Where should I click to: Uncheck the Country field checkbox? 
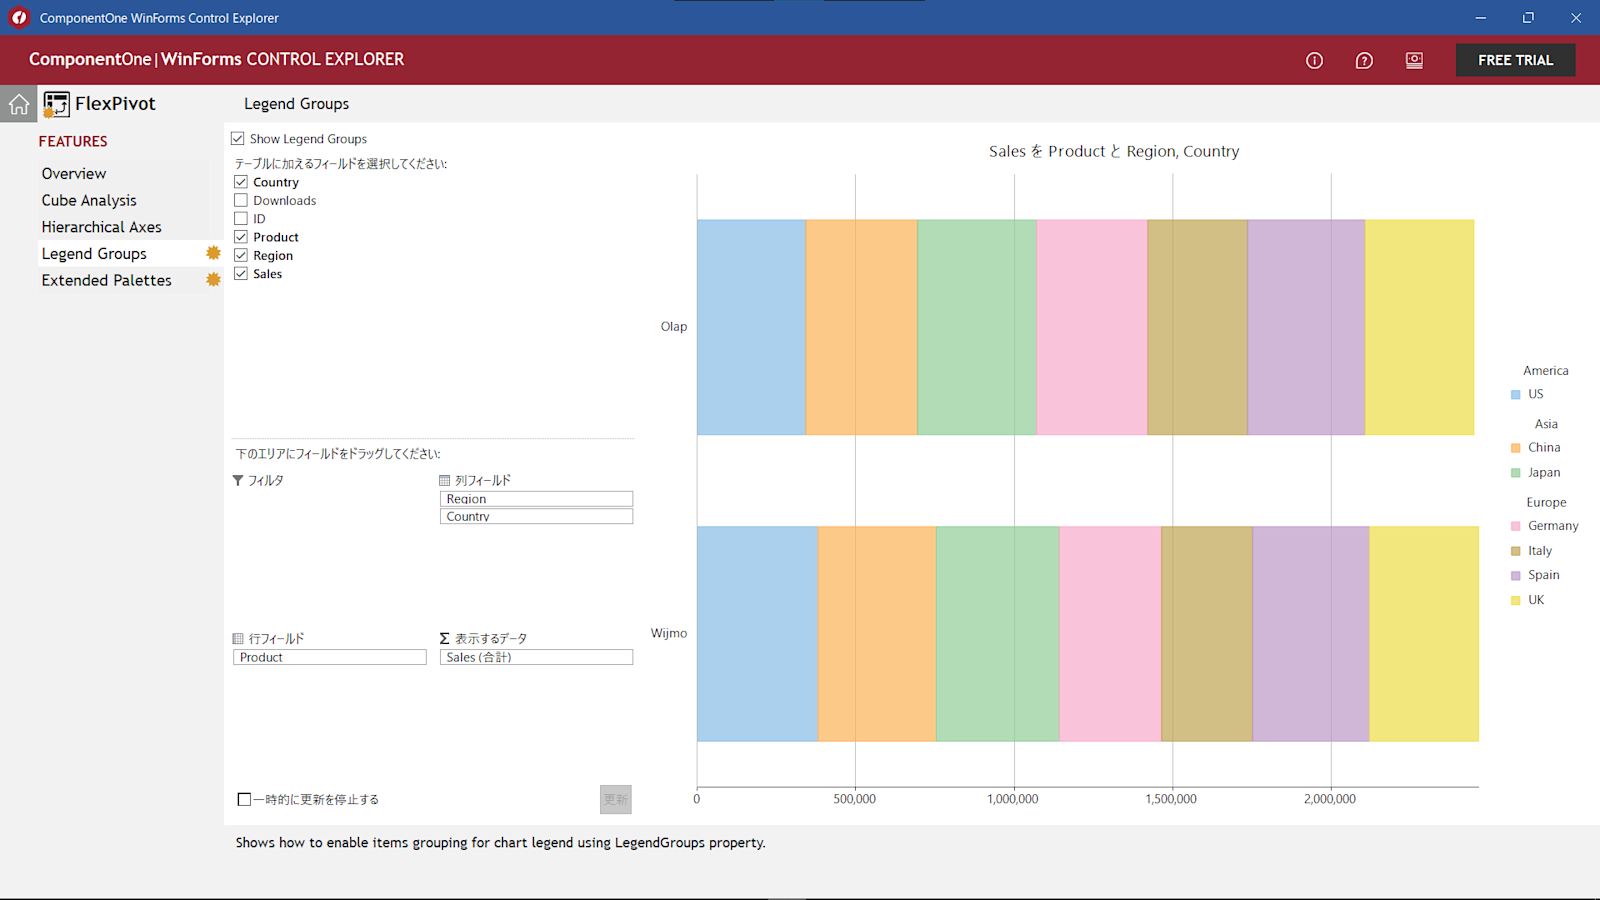pyautogui.click(x=241, y=182)
